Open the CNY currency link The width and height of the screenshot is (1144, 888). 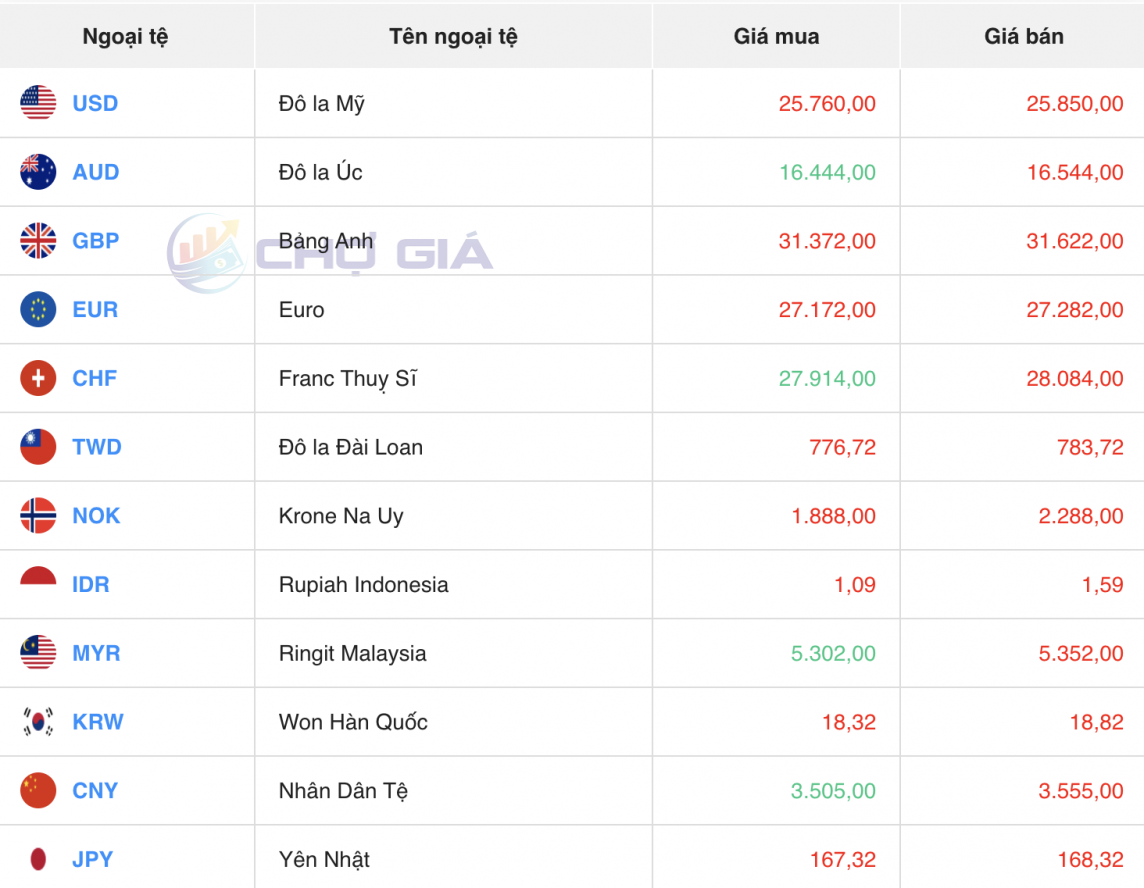(x=95, y=791)
